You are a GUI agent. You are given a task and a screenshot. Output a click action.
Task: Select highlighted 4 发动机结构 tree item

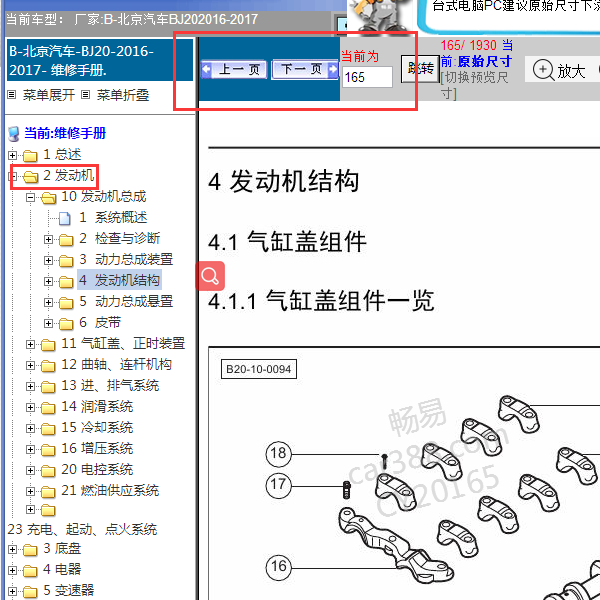(119, 280)
